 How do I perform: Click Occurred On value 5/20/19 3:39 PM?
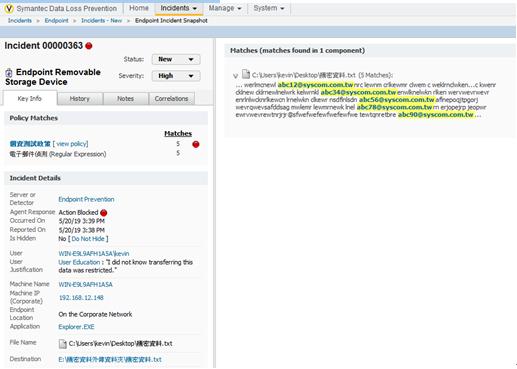pos(82,221)
